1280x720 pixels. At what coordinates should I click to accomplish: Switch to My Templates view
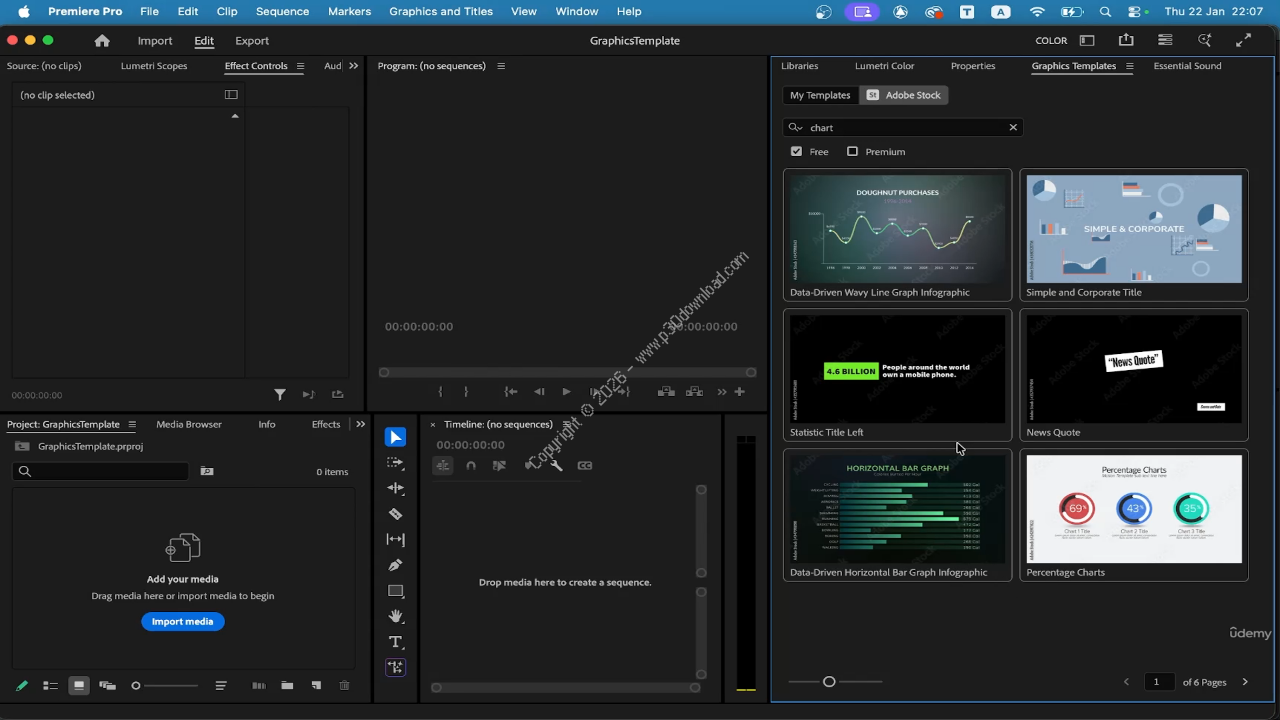pyautogui.click(x=820, y=95)
